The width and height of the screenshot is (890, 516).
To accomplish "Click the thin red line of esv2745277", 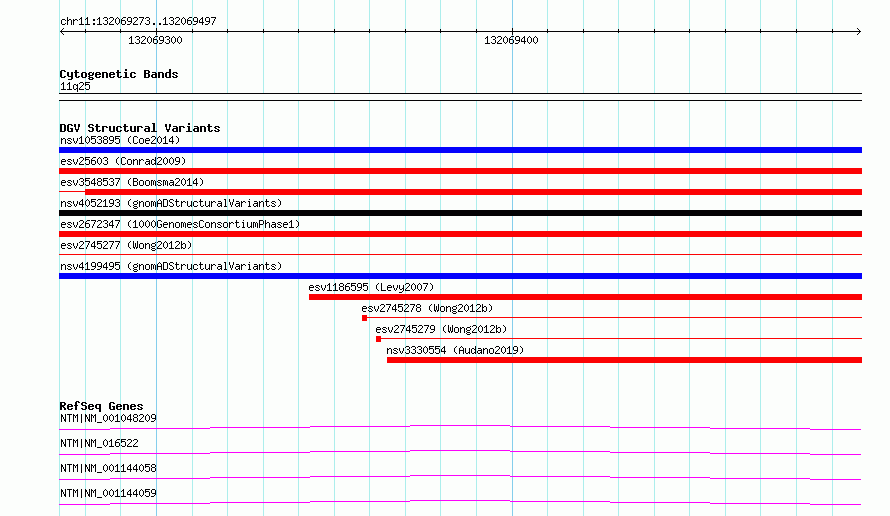I will point(460,254).
